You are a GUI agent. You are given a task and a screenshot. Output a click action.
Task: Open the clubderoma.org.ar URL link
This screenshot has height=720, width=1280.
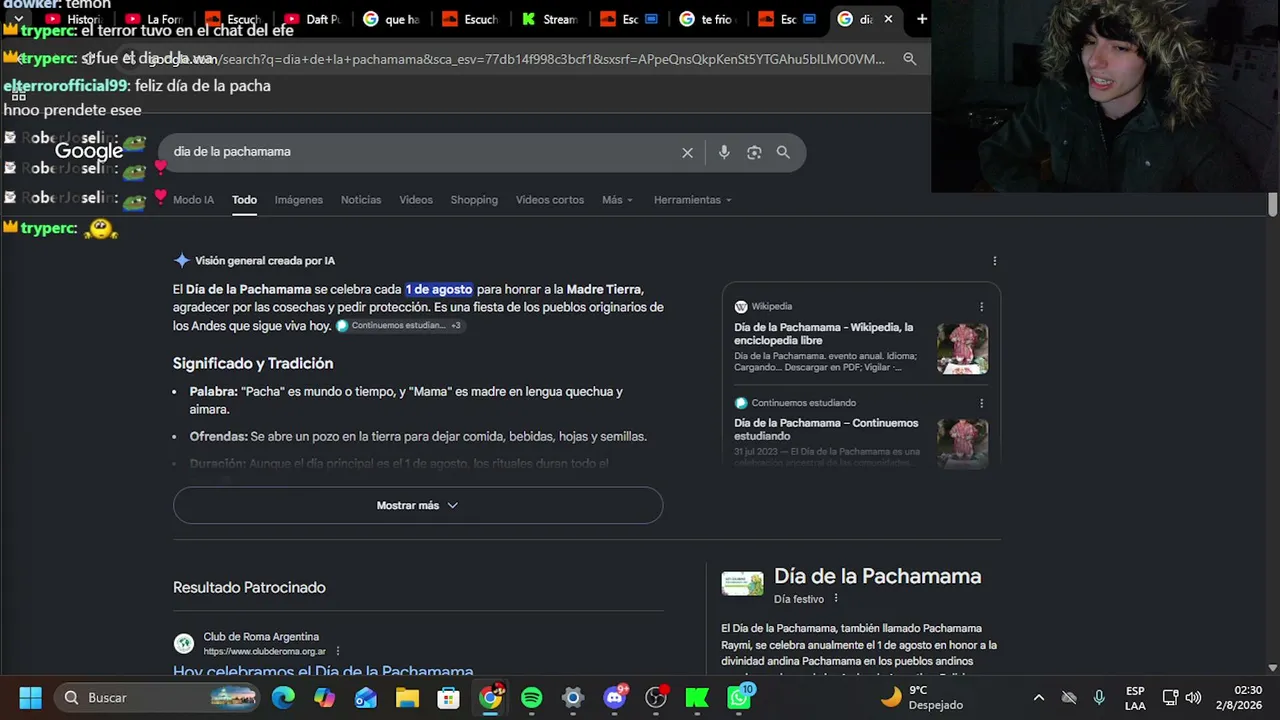coord(265,652)
